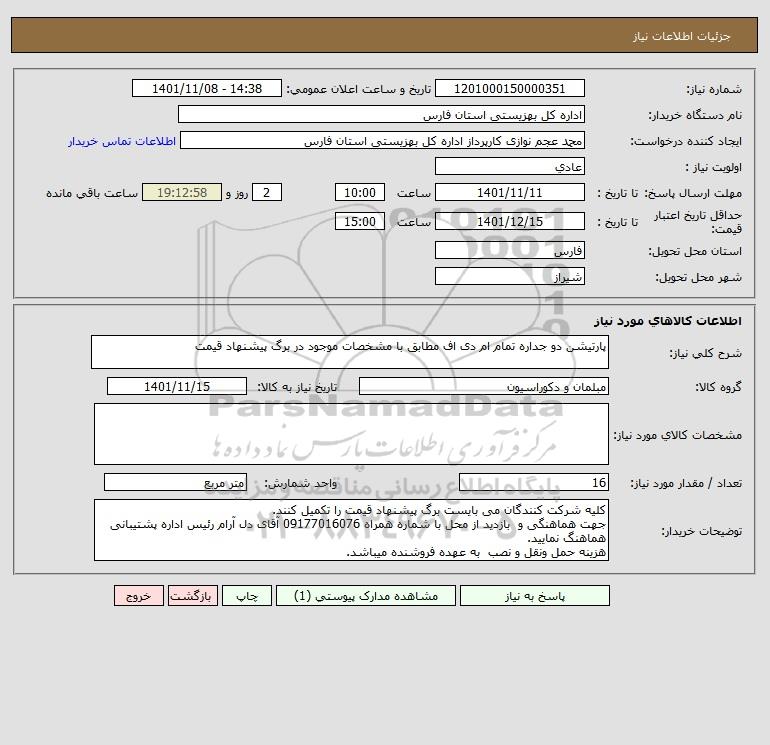
Task: Click the 'مشخصات کالای مورد نیاز:' label
Action: tap(678, 435)
